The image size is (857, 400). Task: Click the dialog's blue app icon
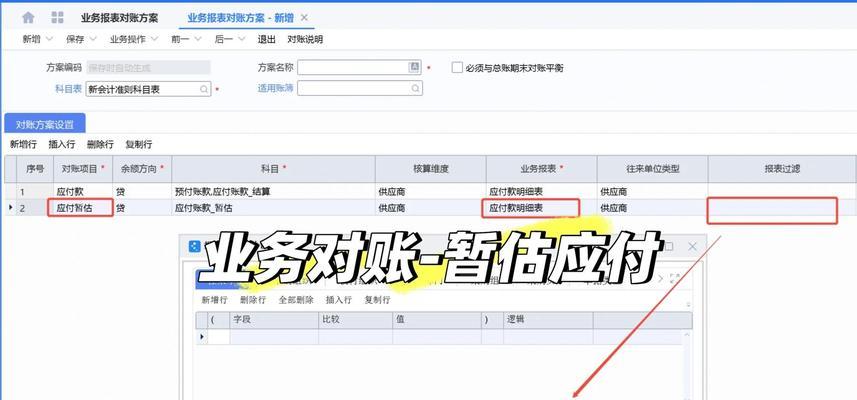coord(194,246)
